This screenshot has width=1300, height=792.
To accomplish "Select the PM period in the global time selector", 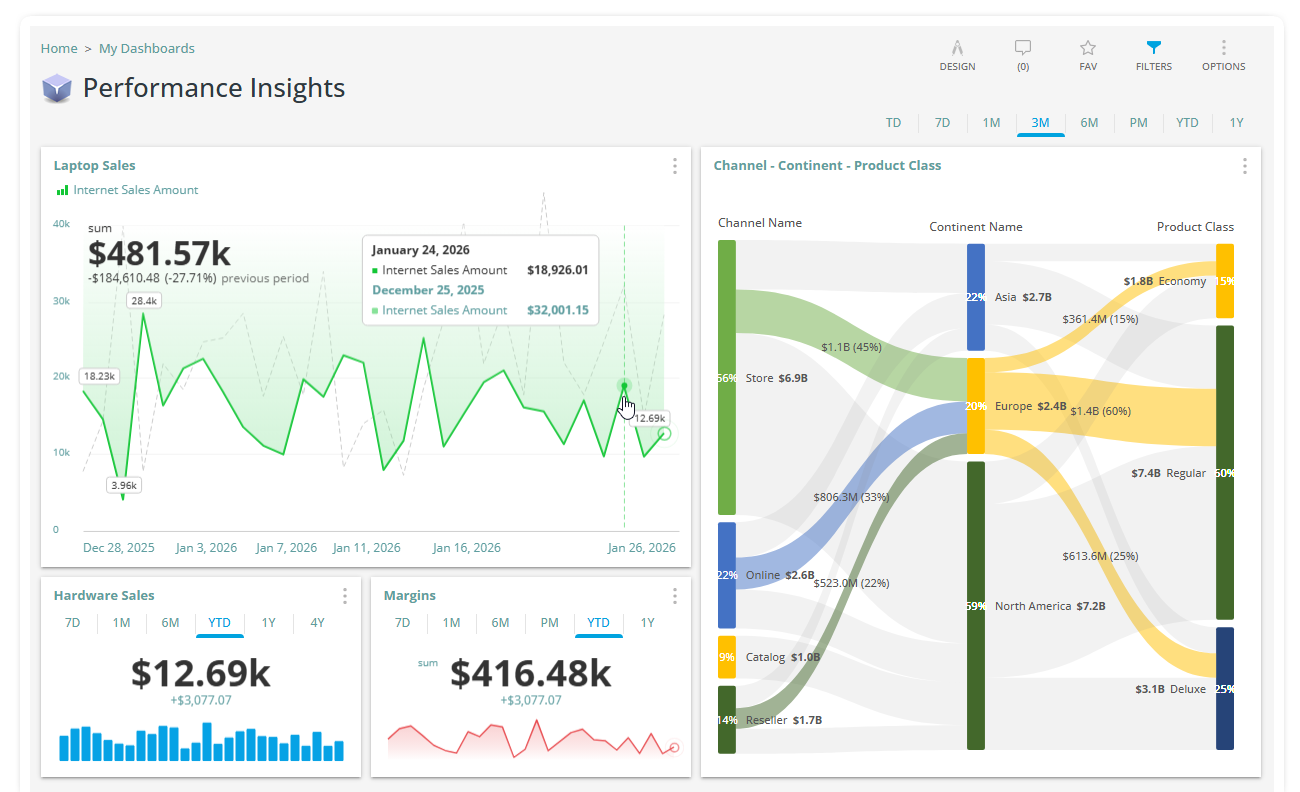I will point(1138,122).
